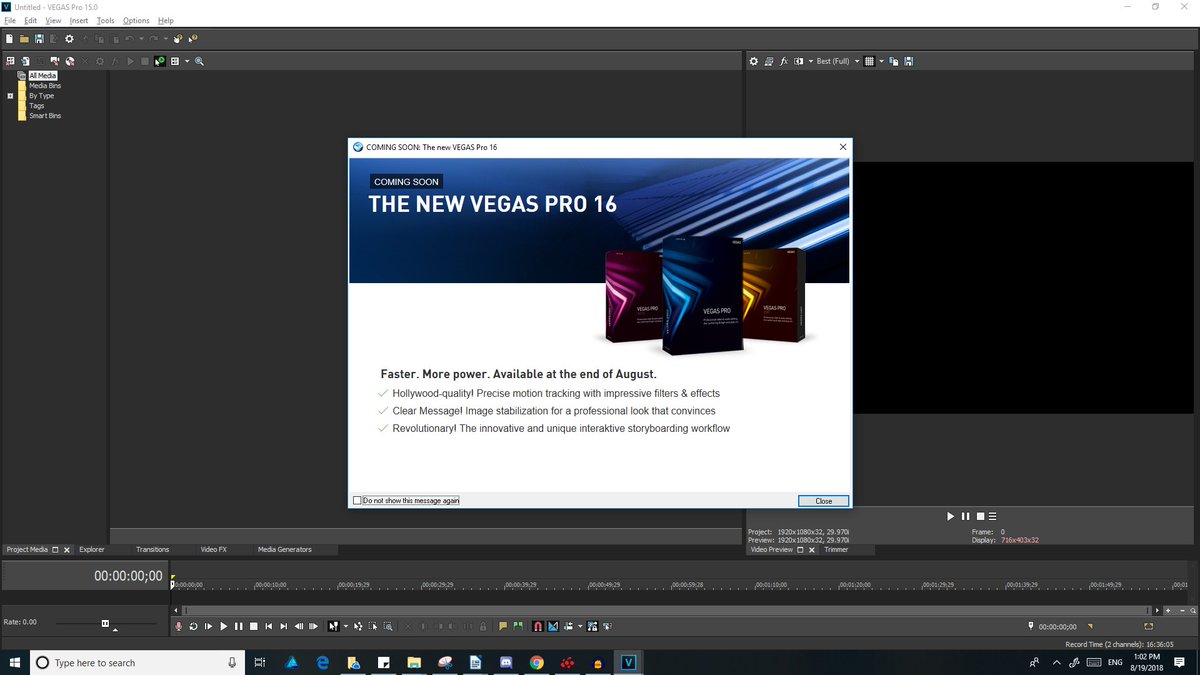Screen dimensions: 1200x675
Task: Check 'Do not show this message again'
Action: [x=357, y=500]
